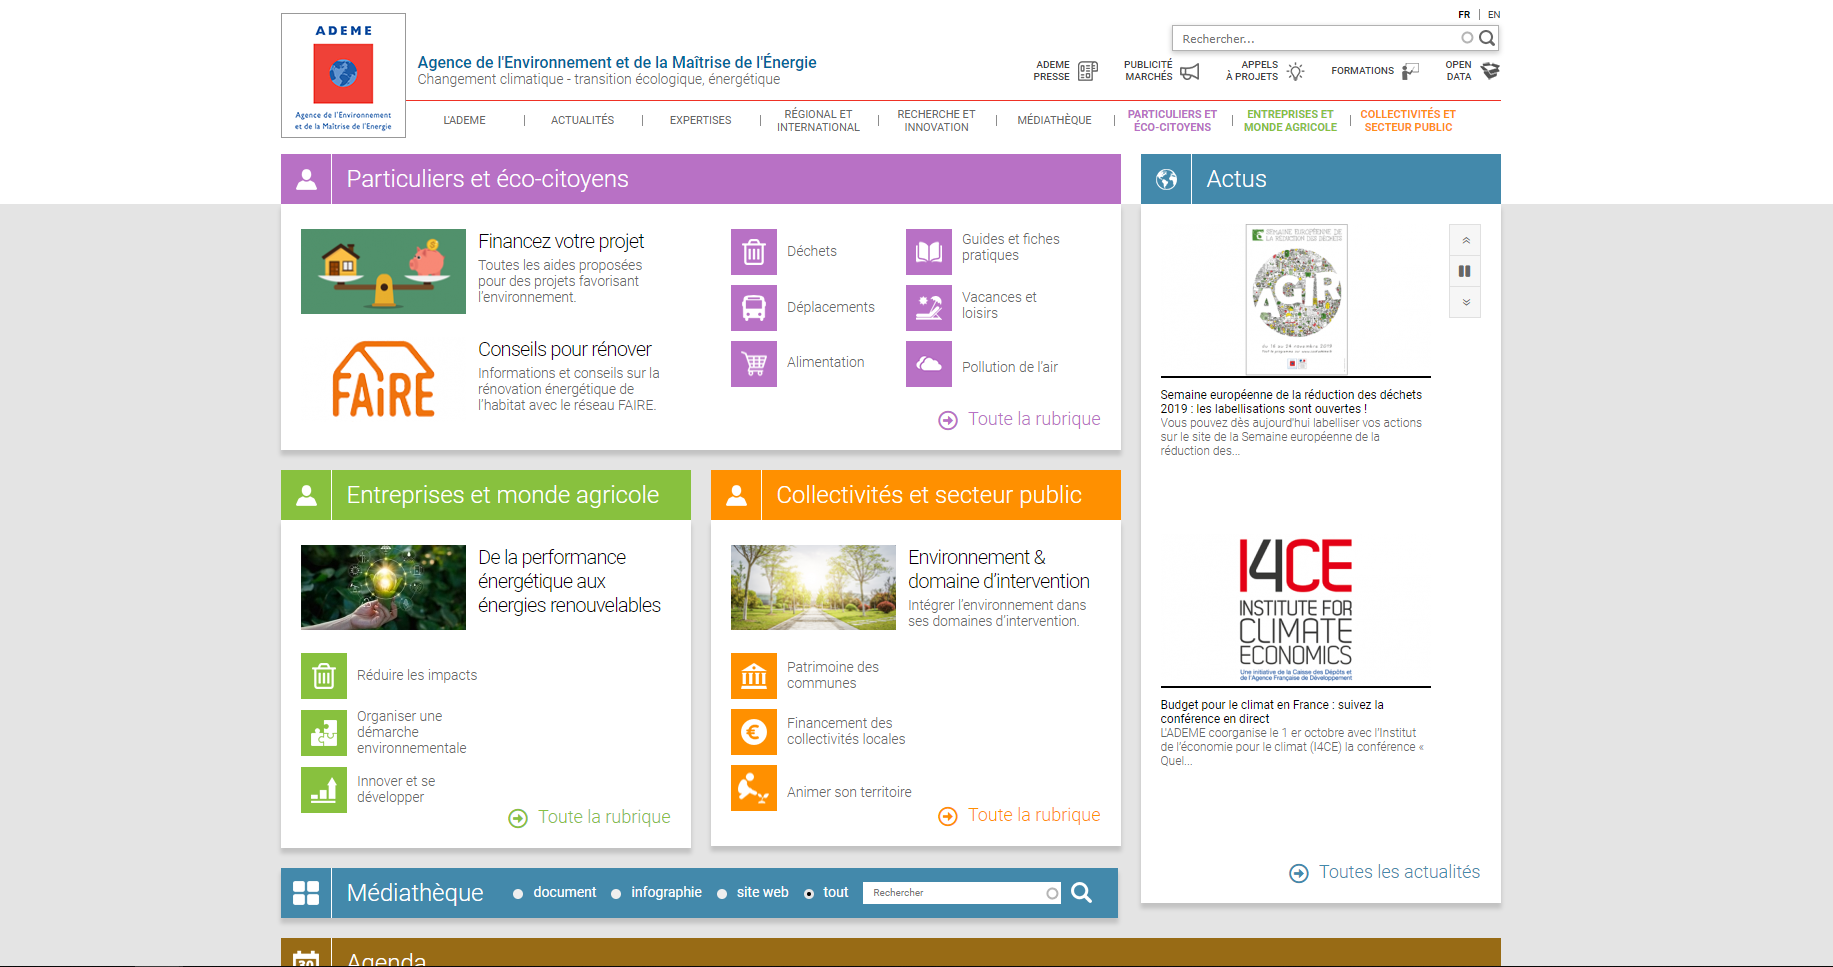
Task: Select the document radio option
Action: point(518,894)
